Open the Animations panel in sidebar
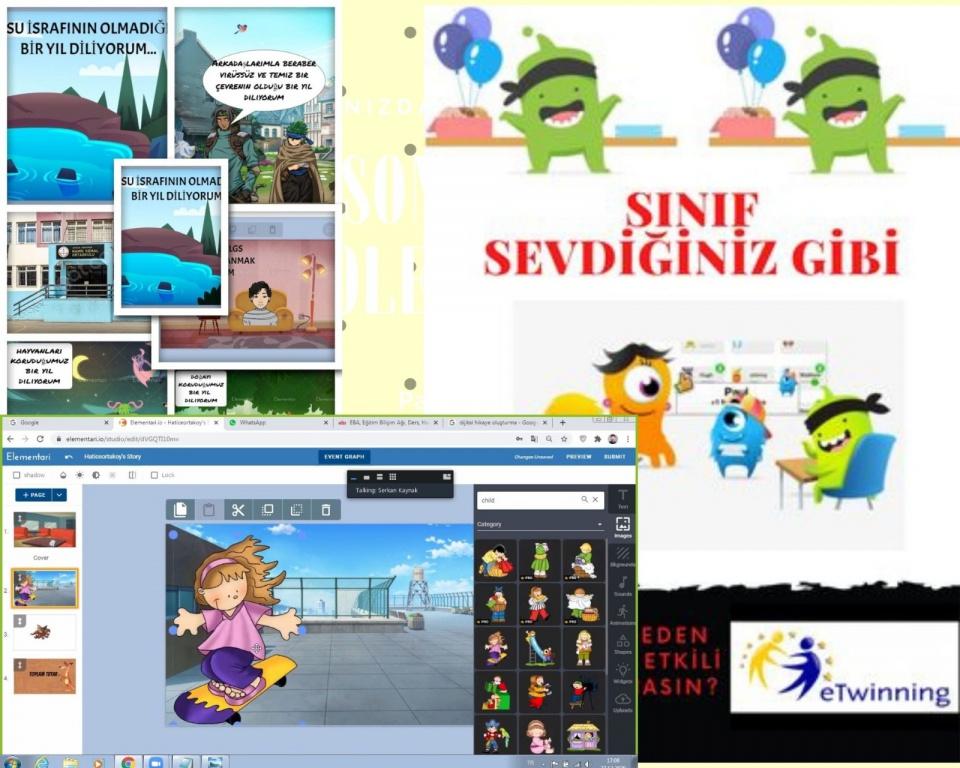Image resolution: width=960 pixels, height=768 pixels. 622,615
